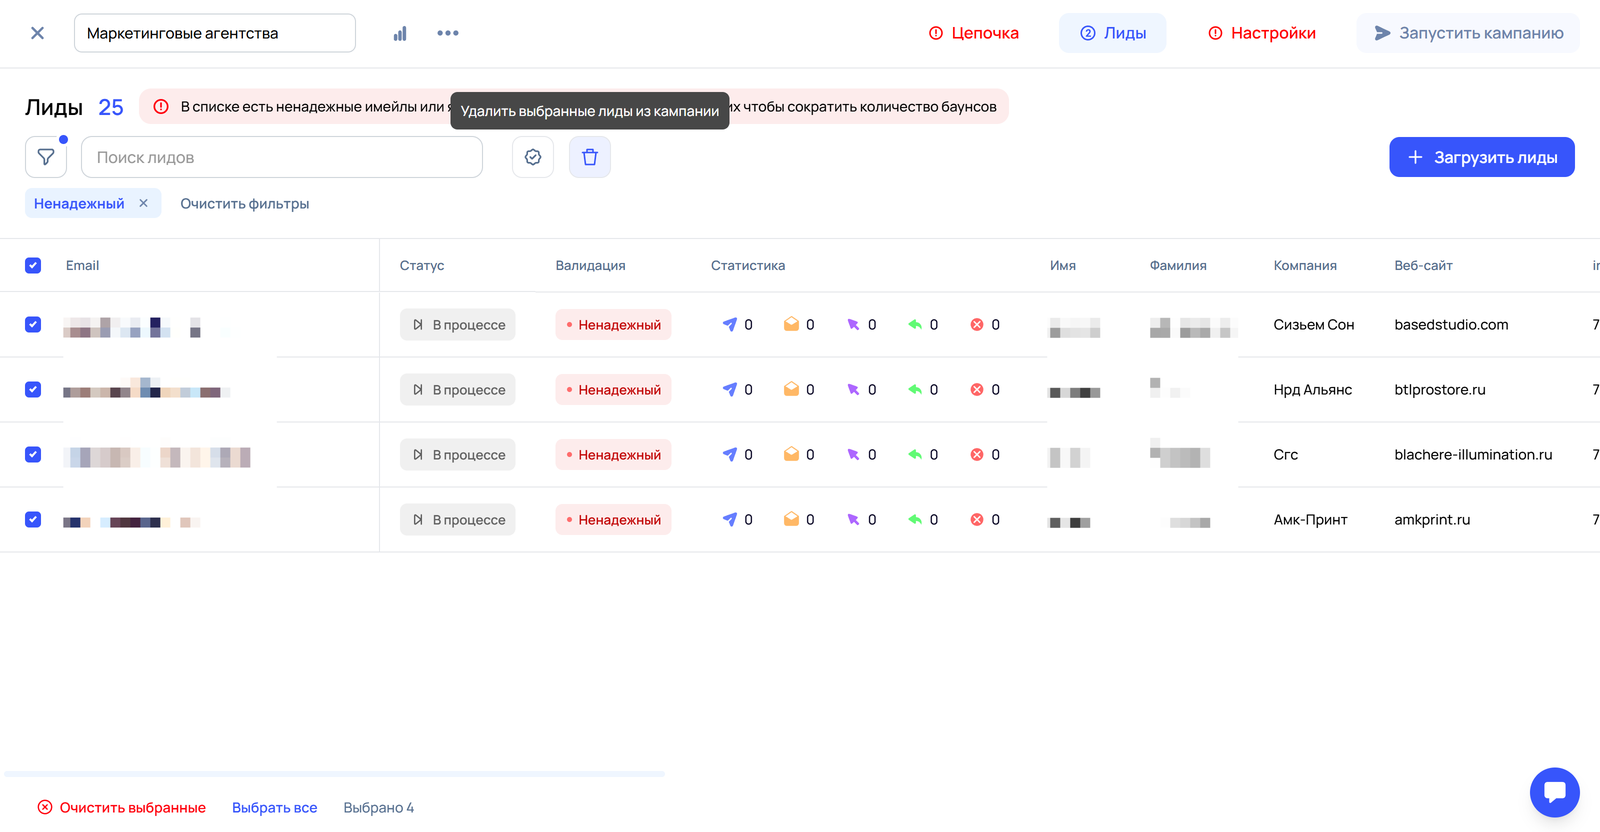Remove the Ненадежный filter chip

(144, 203)
